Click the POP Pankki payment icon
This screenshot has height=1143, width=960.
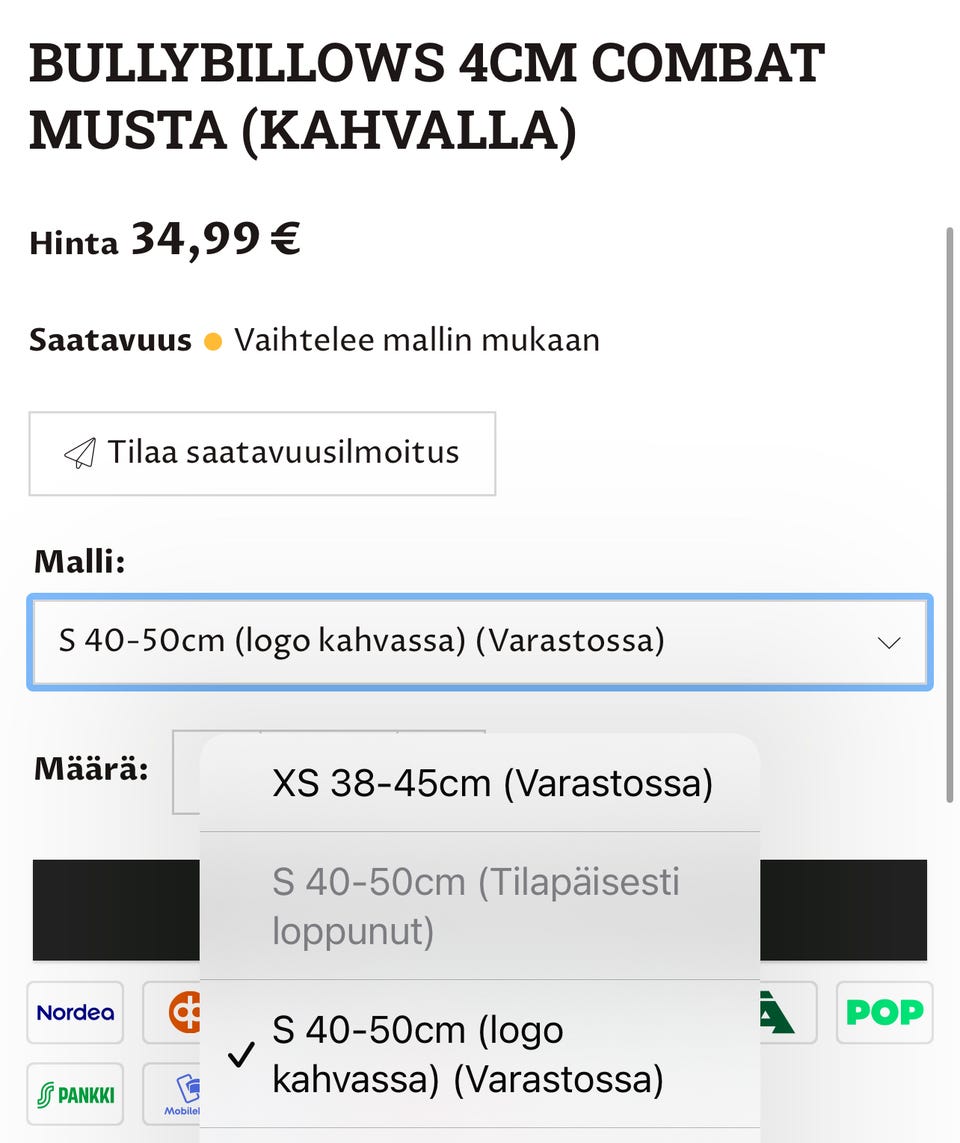click(x=884, y=1012)
